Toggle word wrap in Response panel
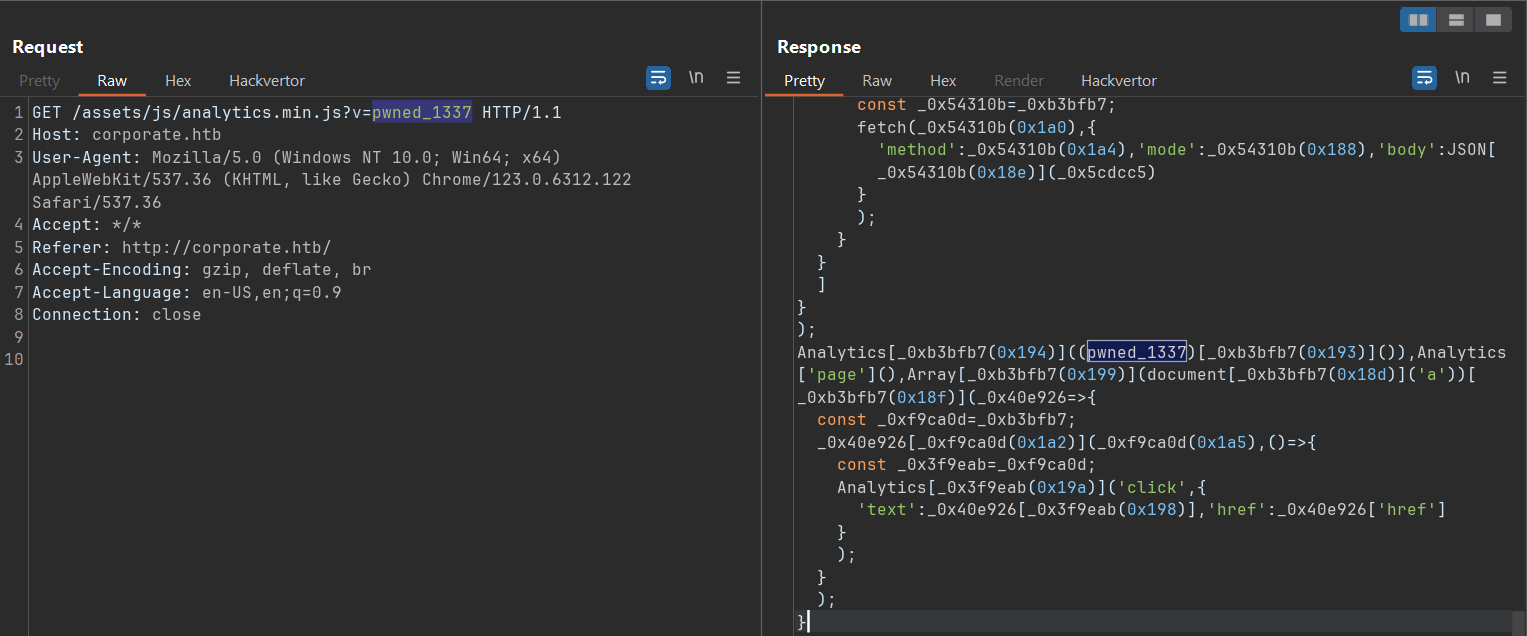The width and height of the screenshot is (1527, 636). coord(1424,78)
